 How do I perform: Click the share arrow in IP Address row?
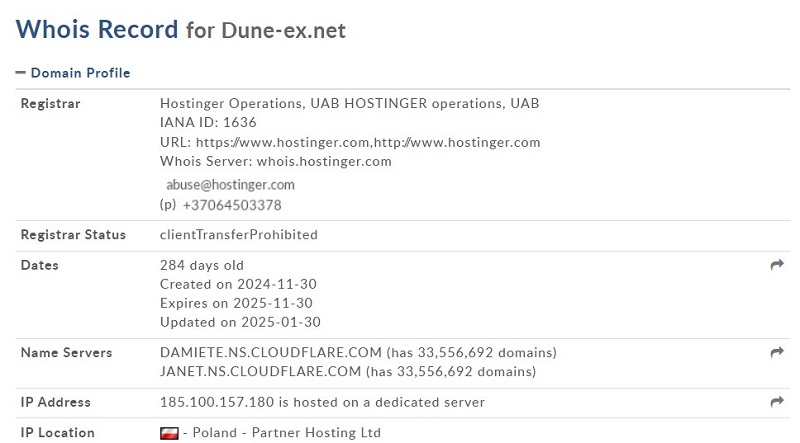[777, 402]
